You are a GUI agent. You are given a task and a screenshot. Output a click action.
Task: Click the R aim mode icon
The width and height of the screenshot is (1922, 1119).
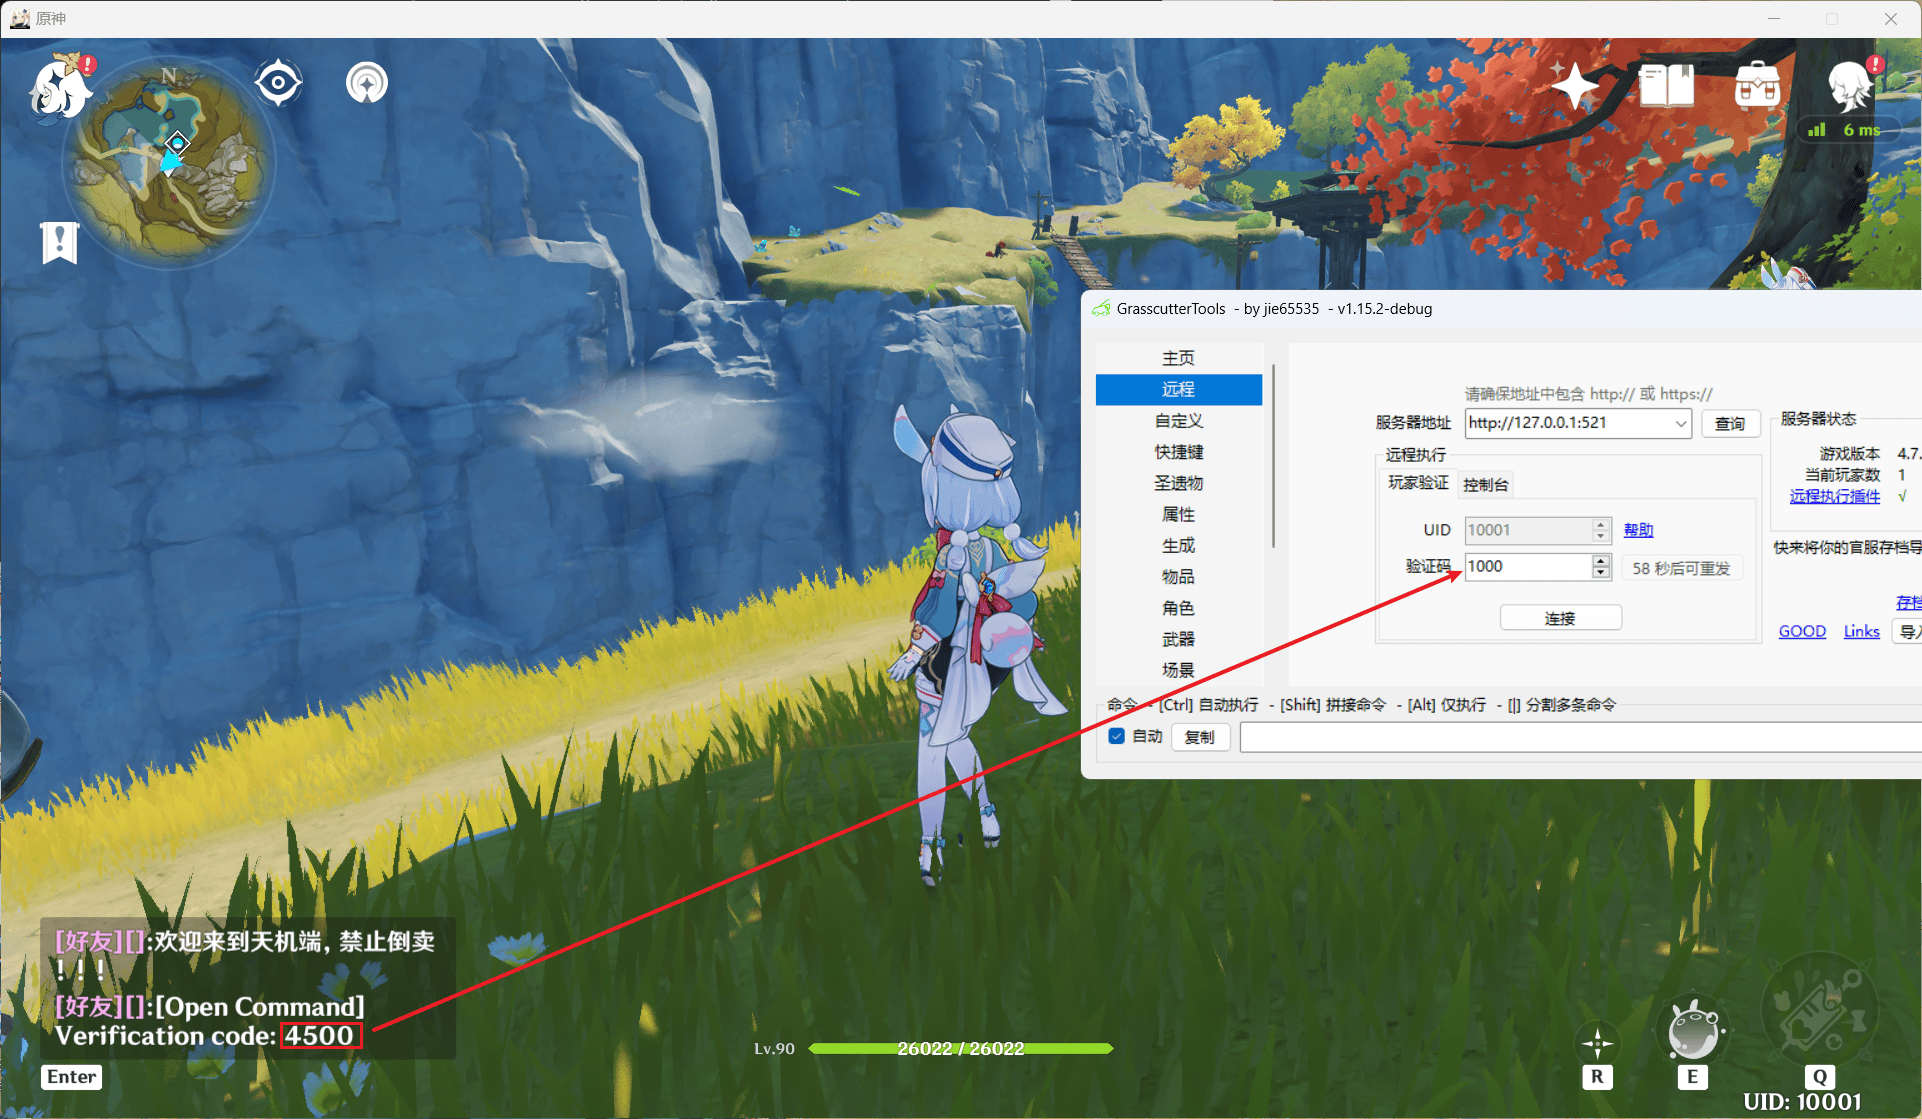click(x=1597, y=1044)
